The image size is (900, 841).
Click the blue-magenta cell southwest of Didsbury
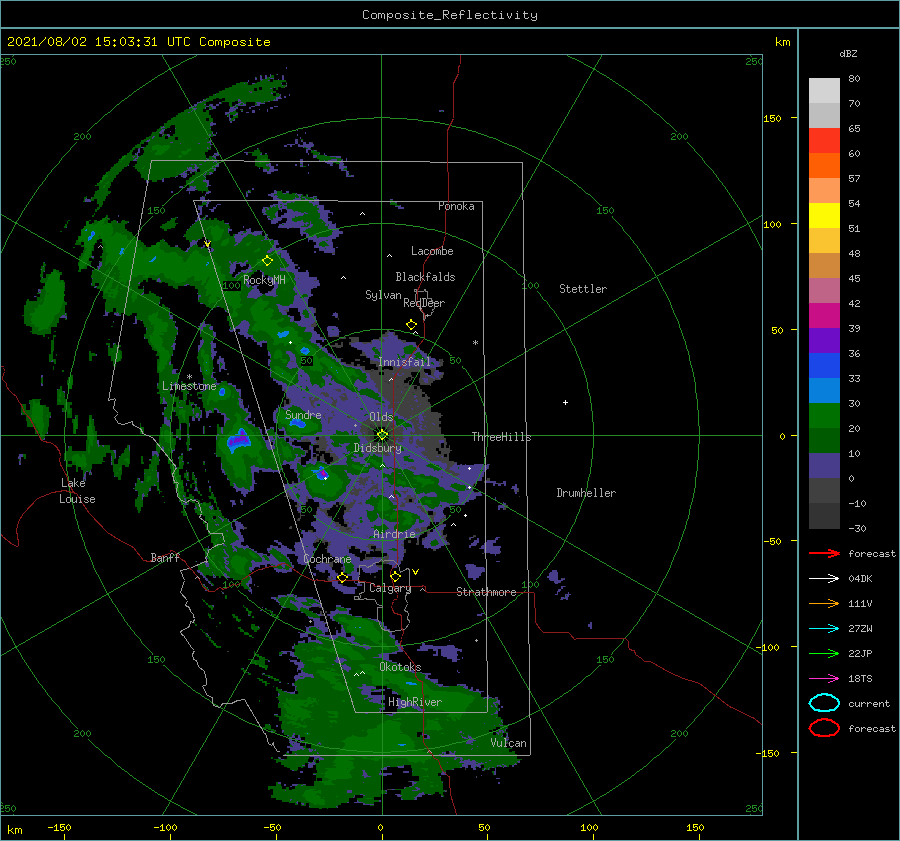point(322,473)
